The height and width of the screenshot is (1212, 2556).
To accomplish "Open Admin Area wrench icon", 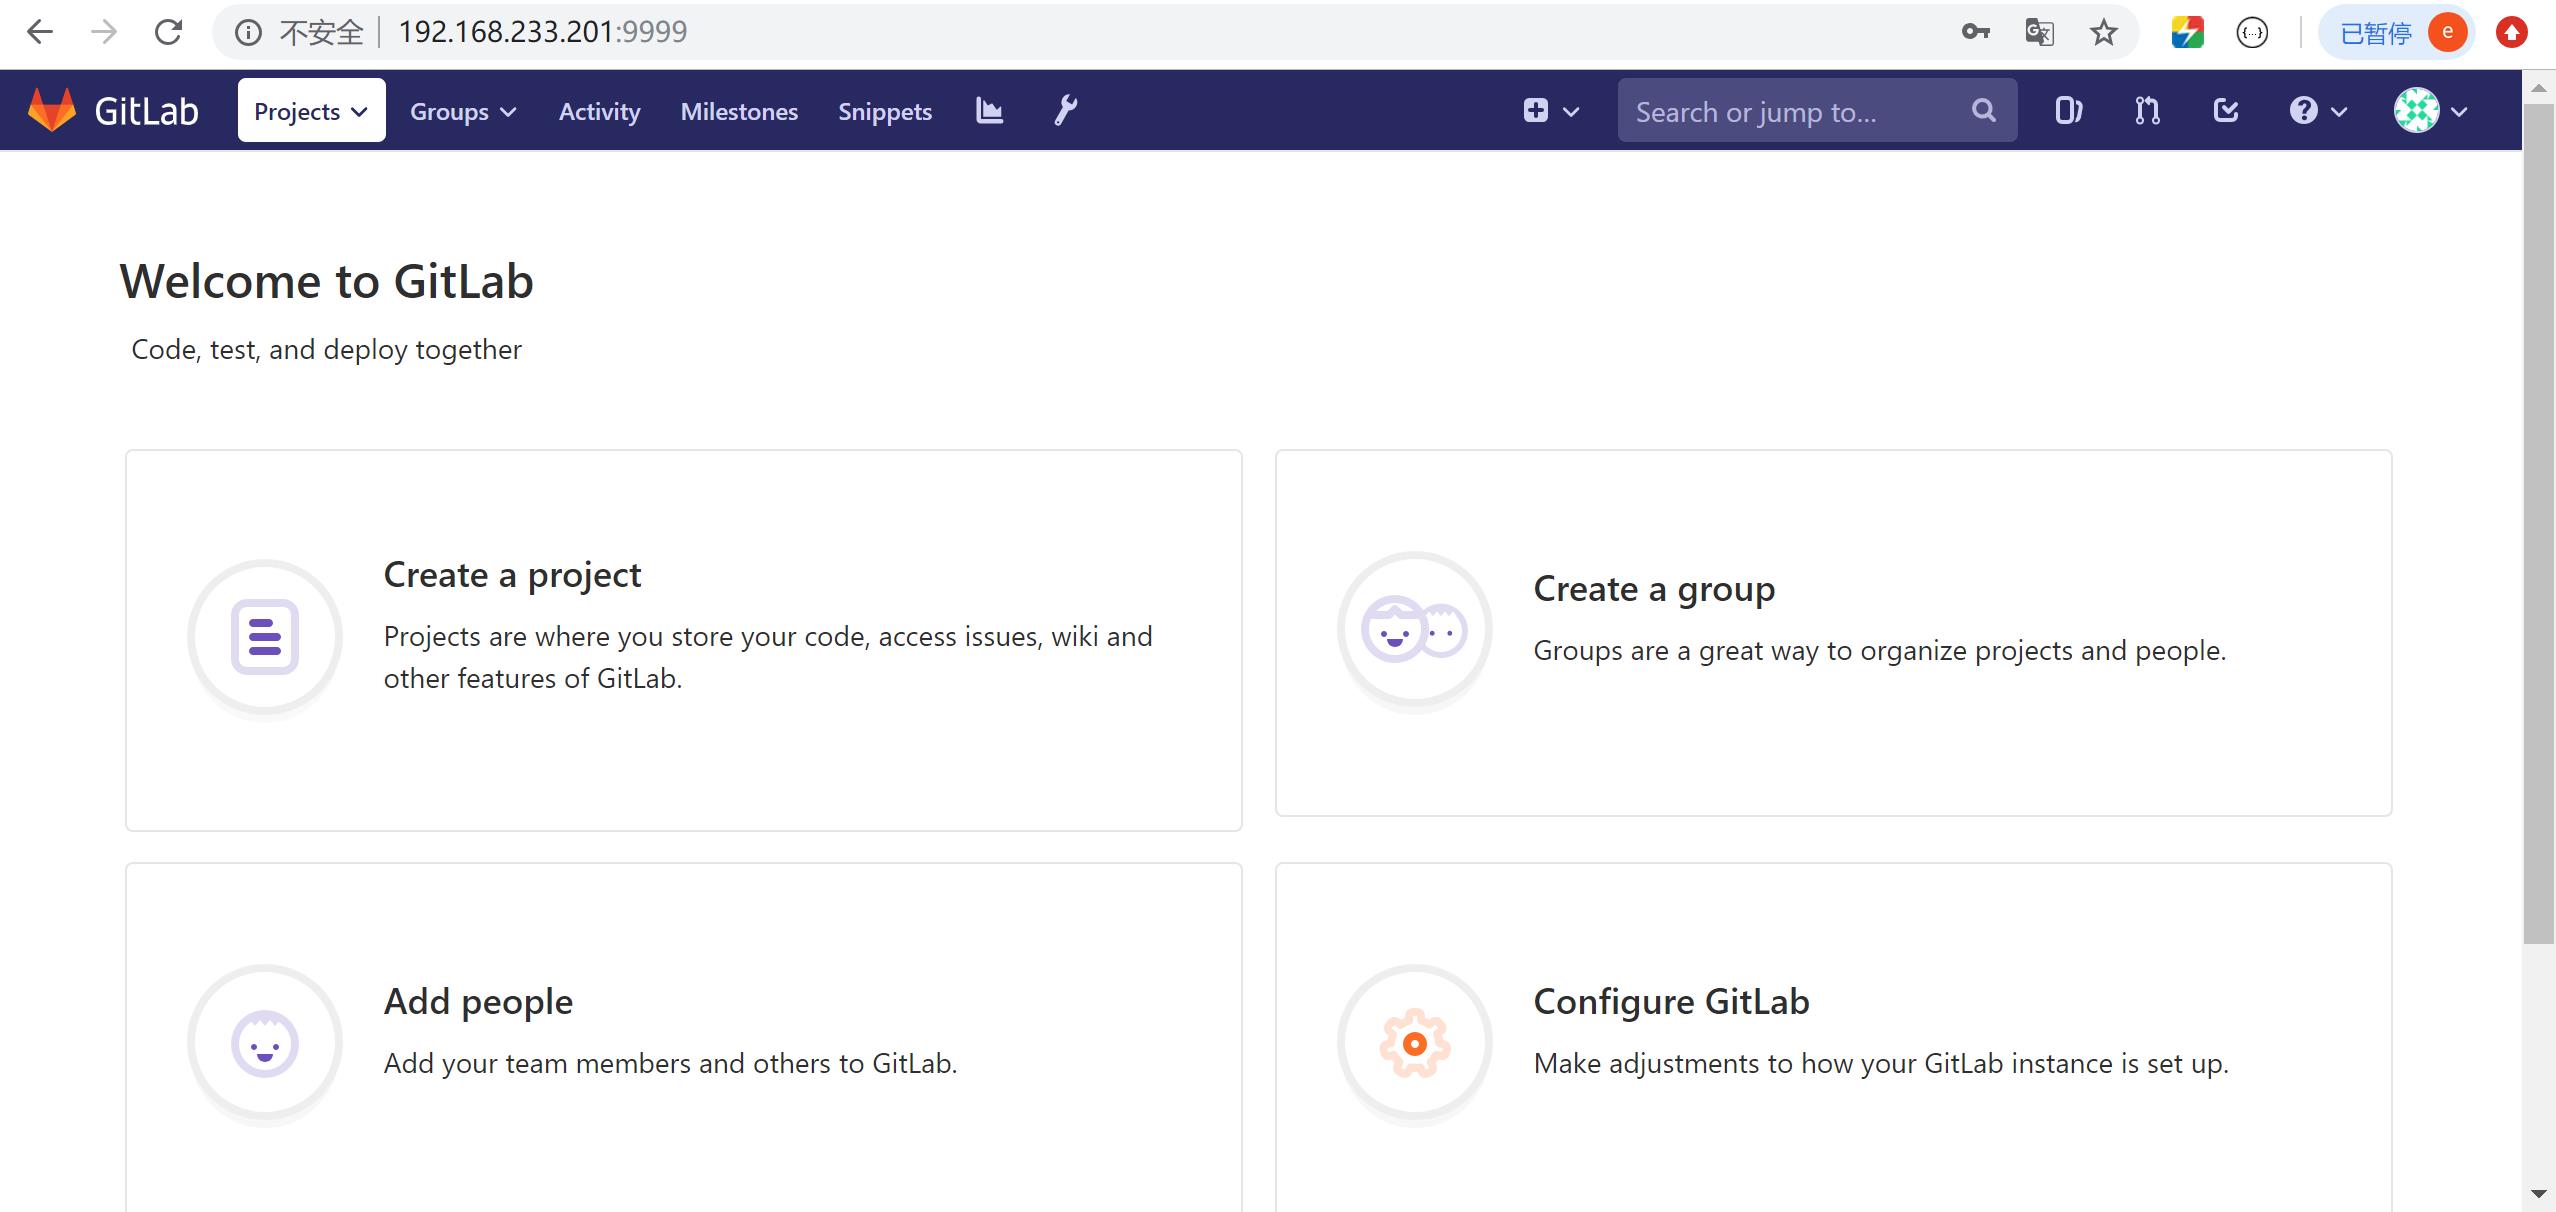I will [1065, 110].
